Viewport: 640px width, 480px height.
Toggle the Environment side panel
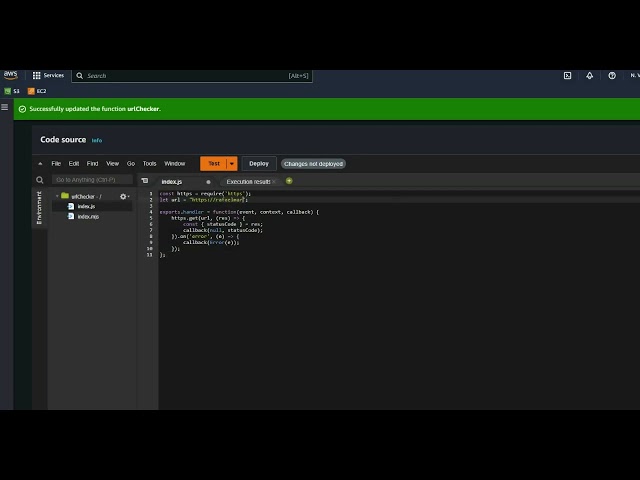point(39,208)
